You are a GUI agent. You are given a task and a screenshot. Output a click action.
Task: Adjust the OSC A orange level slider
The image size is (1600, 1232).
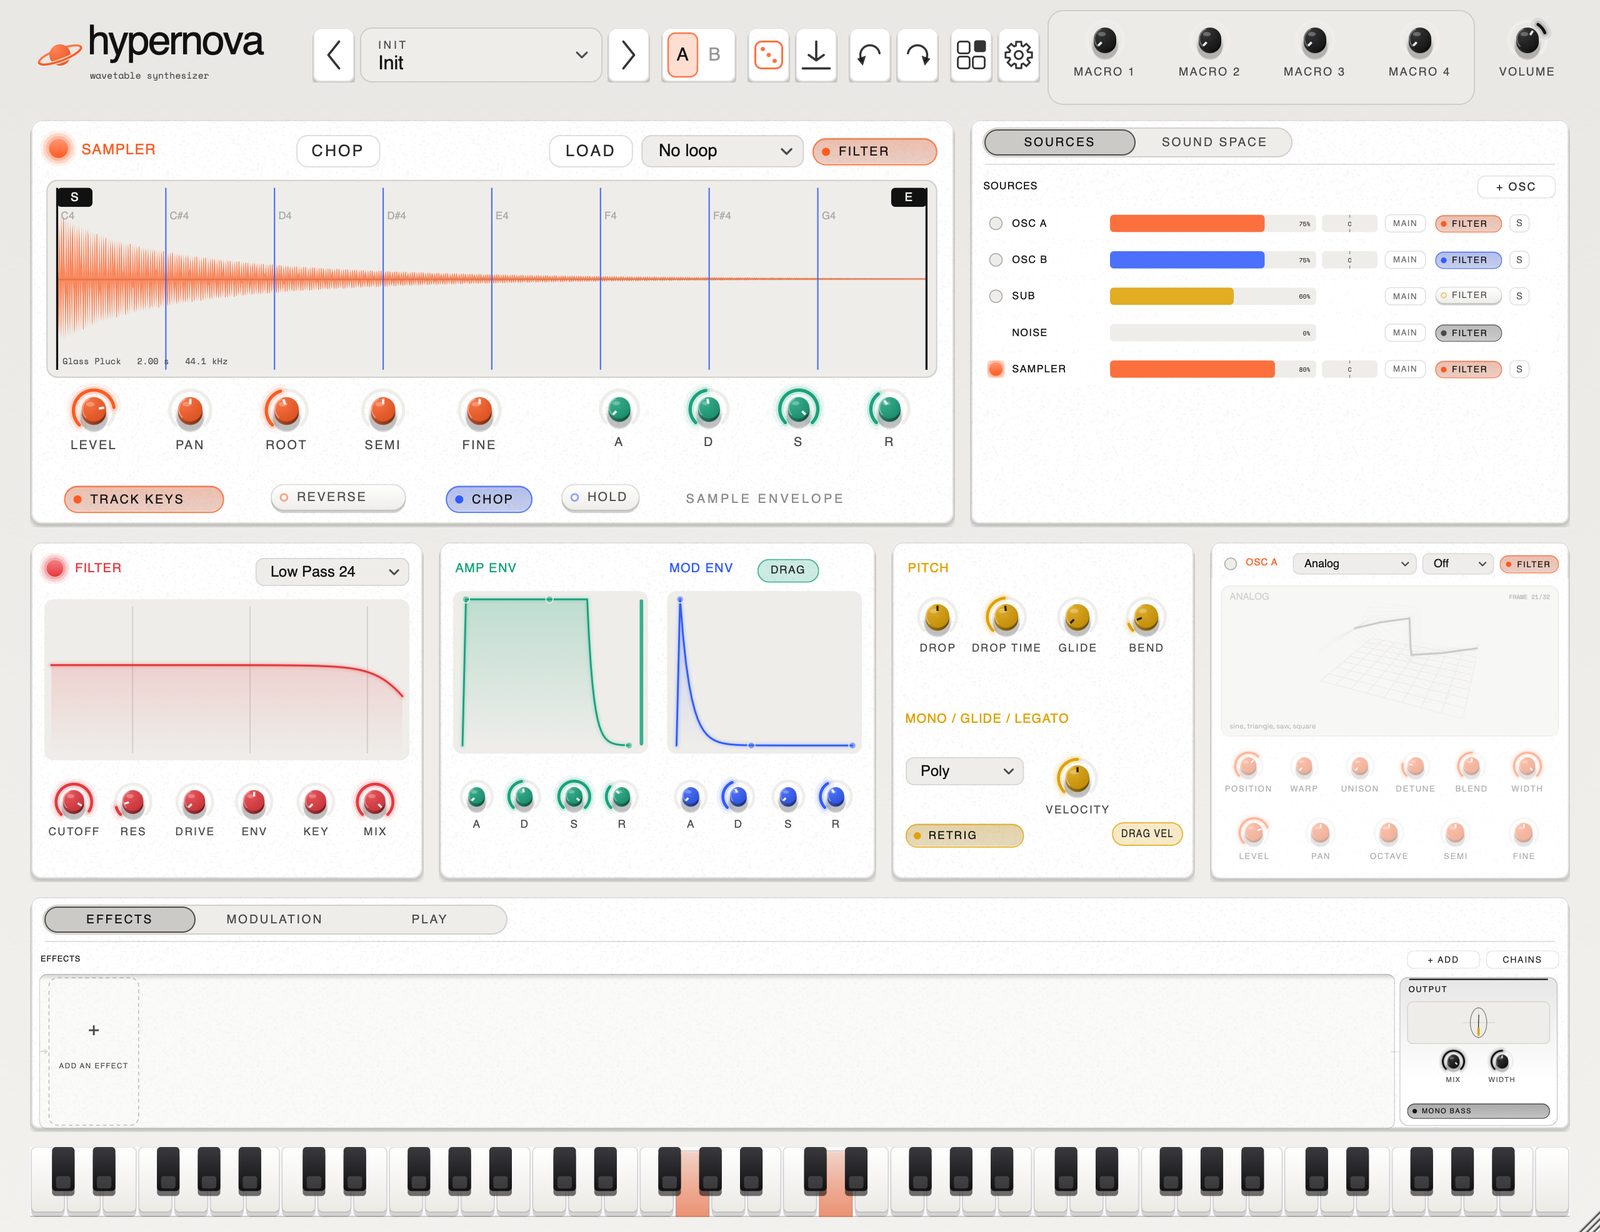[1213, 224]
